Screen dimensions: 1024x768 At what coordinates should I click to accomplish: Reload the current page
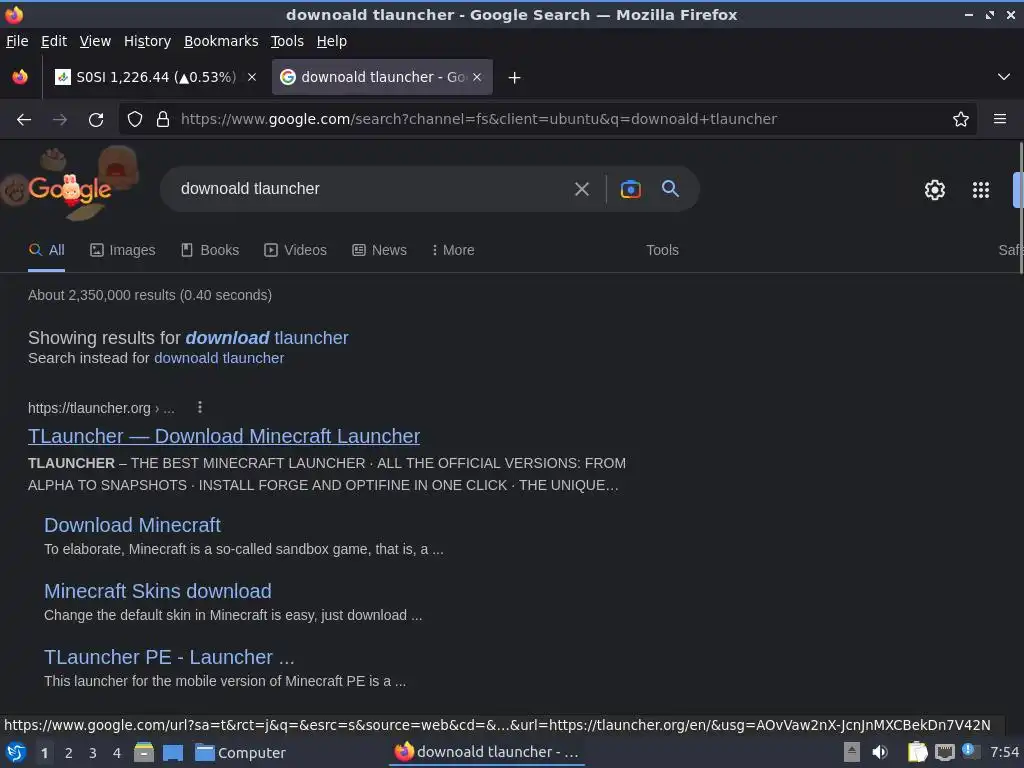pyautogui.click(x=96, y=120)
